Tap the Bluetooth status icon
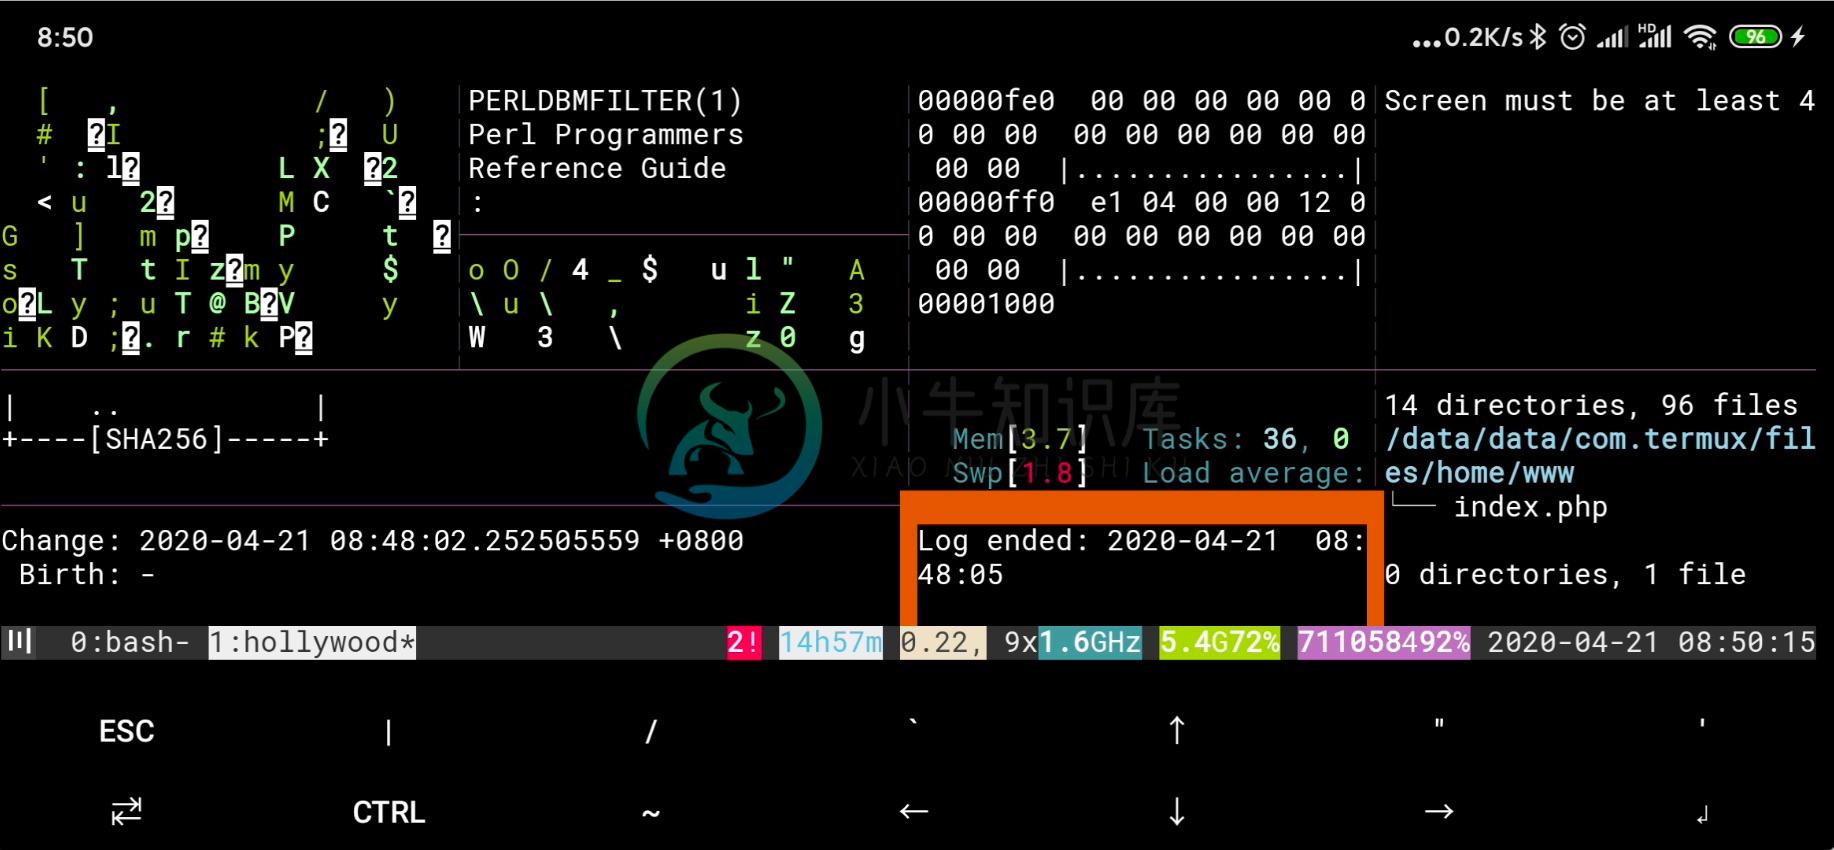 (1538, 37)
